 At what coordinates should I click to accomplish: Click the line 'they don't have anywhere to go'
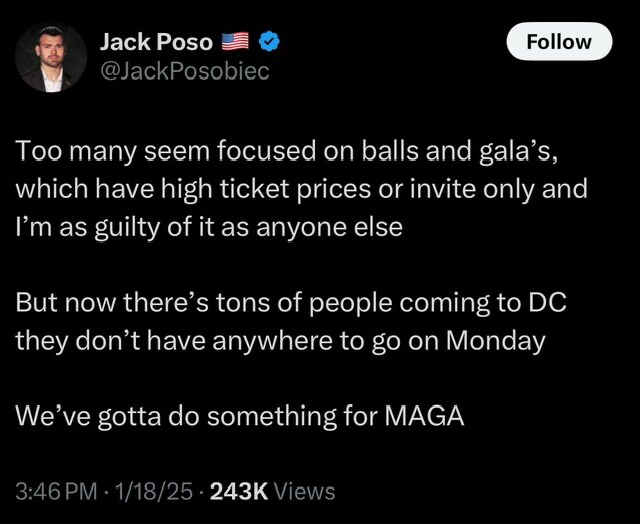click(281, 341)
